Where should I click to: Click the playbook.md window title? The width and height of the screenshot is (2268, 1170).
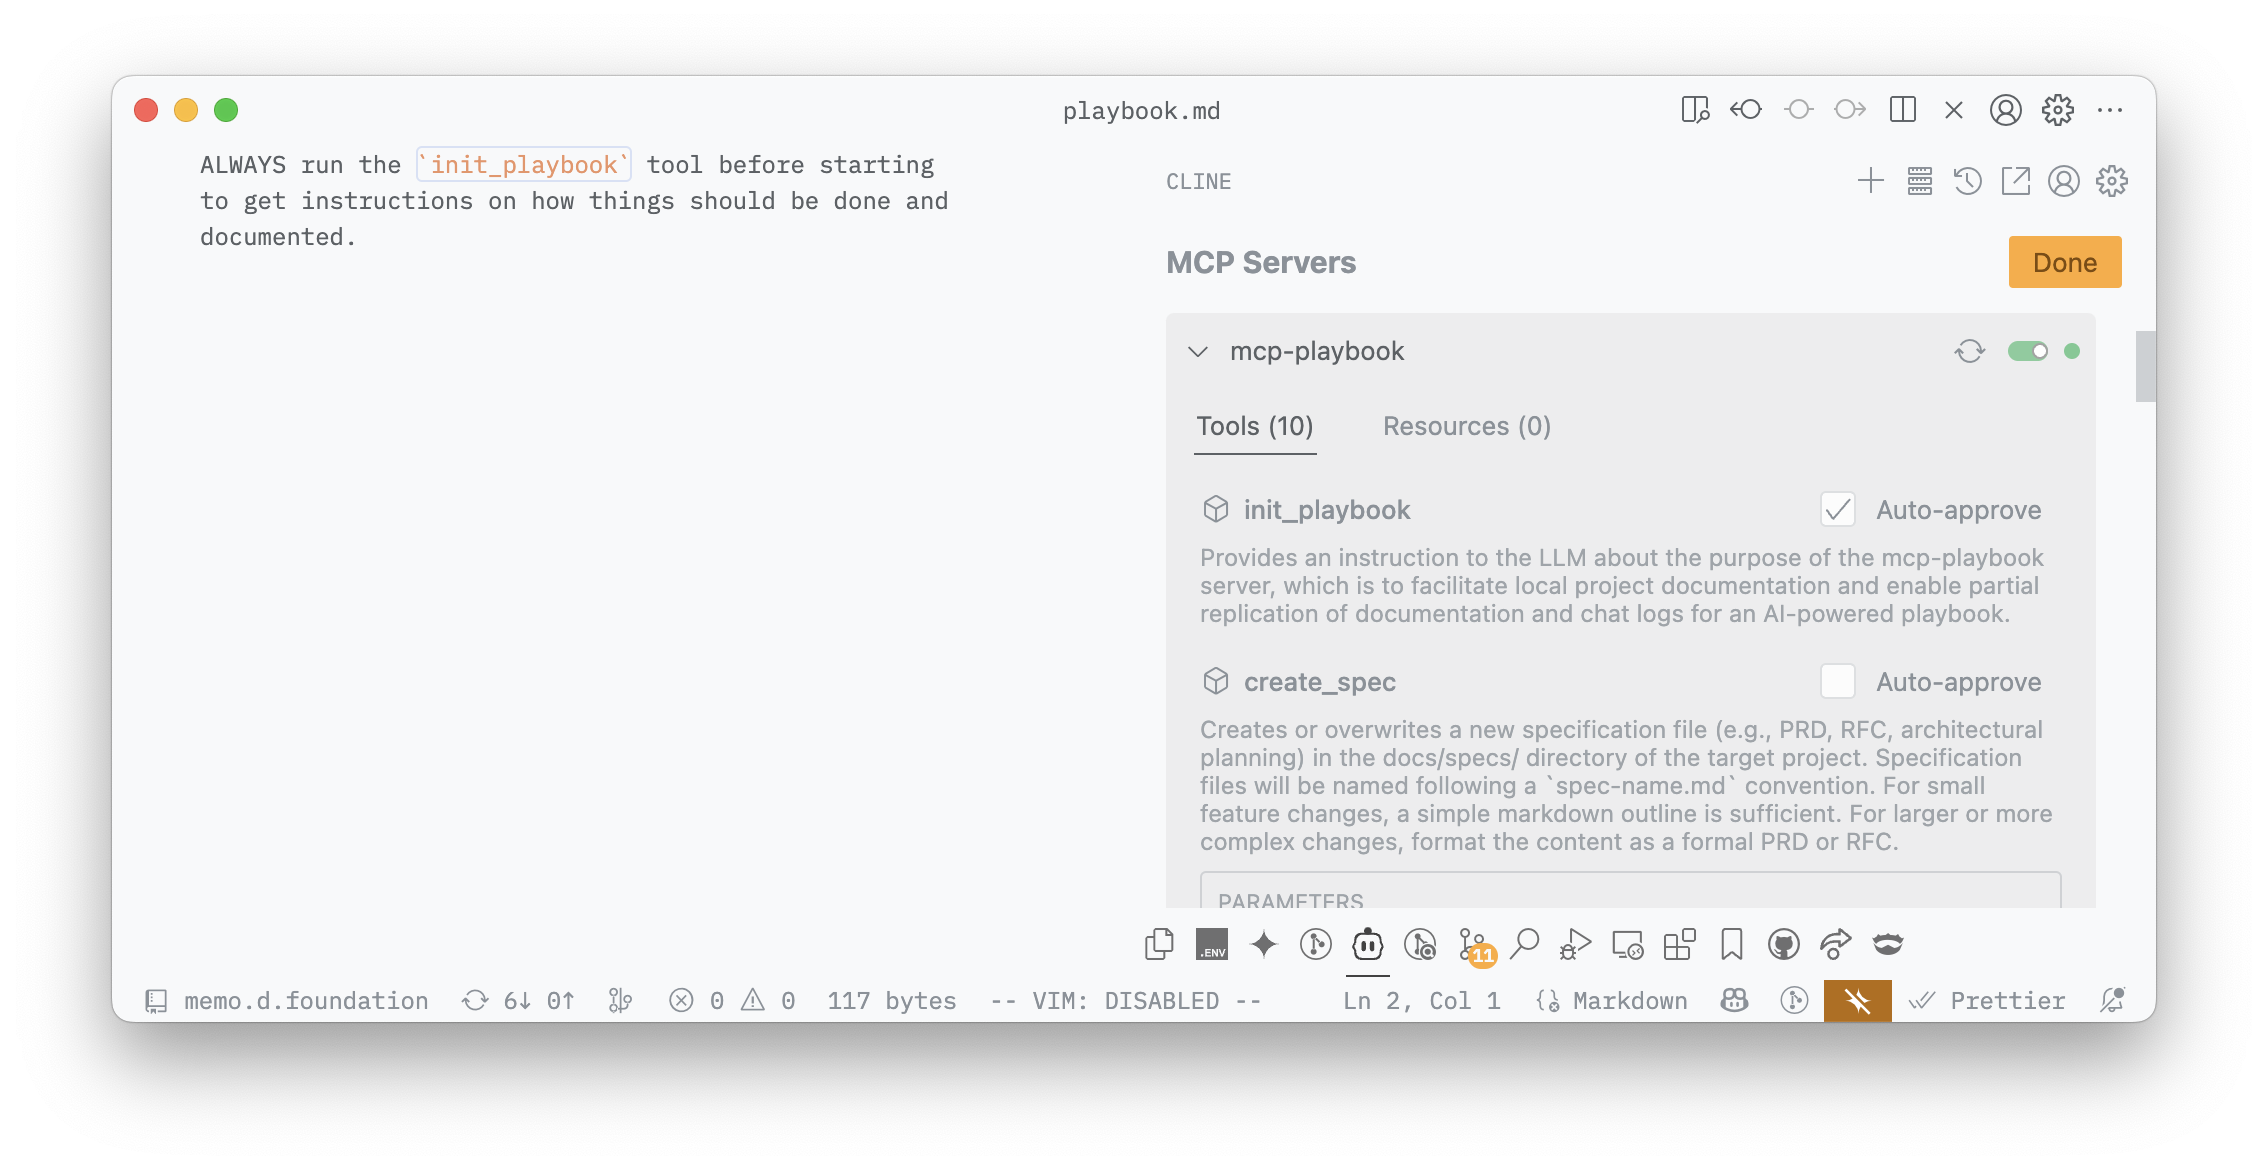[x=1141, y=110]
